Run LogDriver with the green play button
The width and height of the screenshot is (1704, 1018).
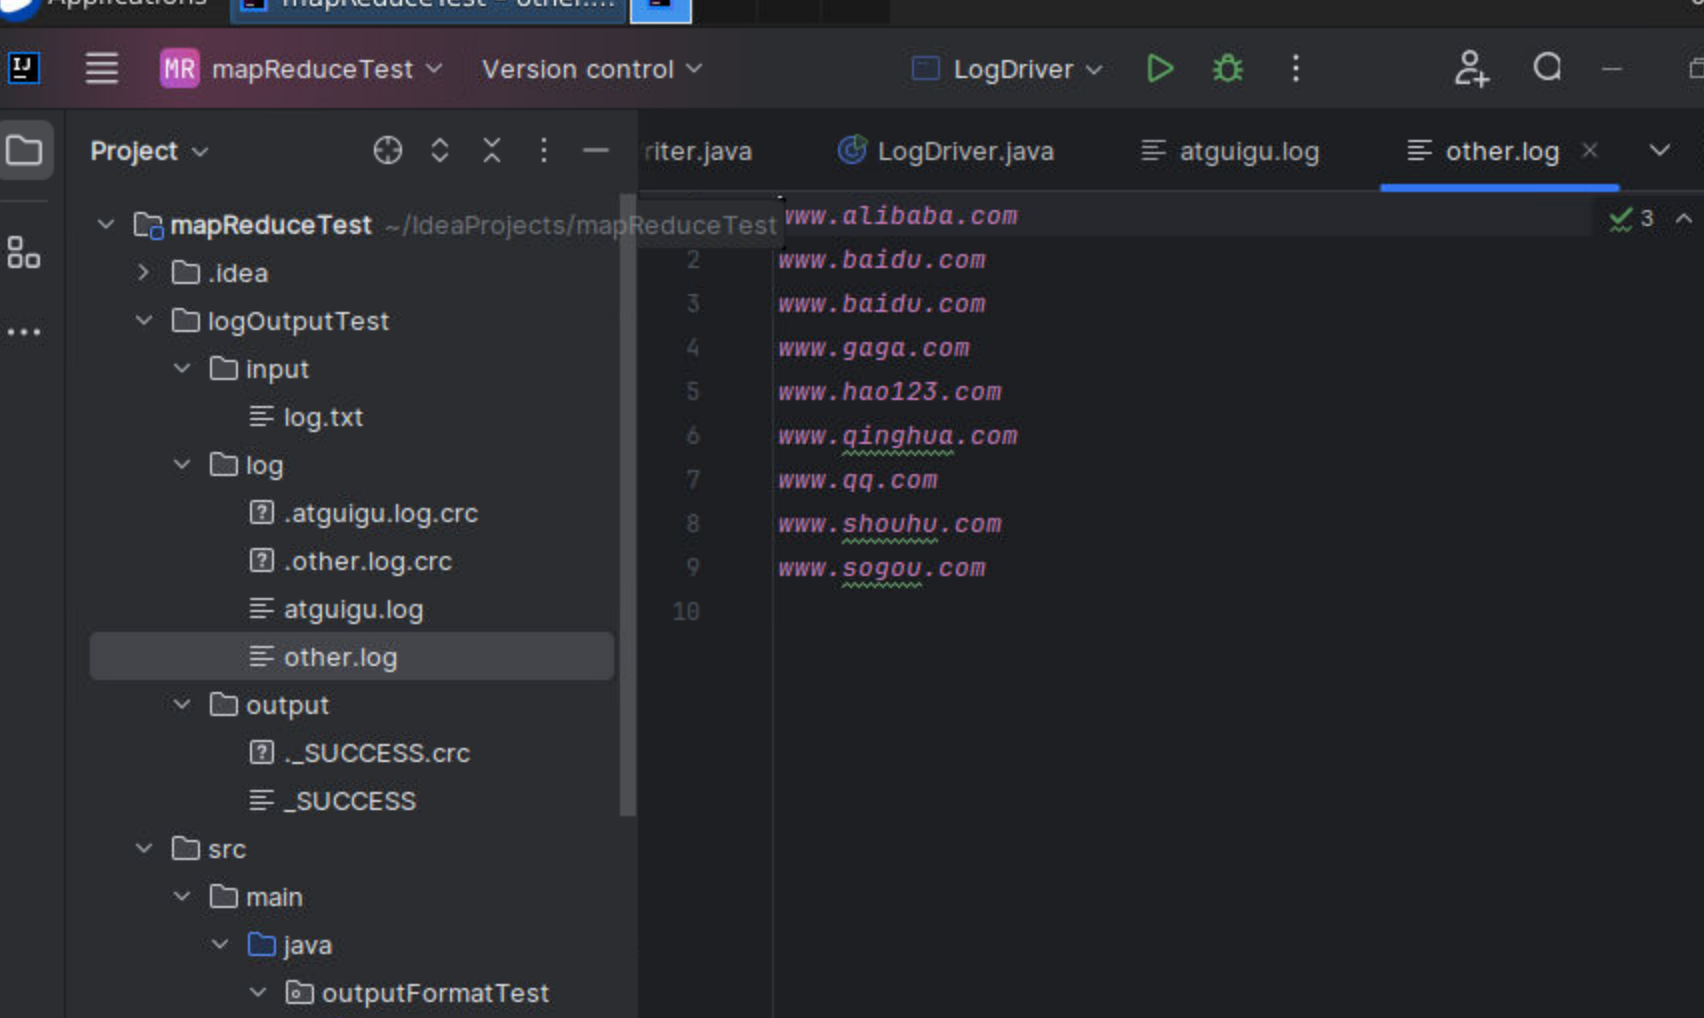1159,69
